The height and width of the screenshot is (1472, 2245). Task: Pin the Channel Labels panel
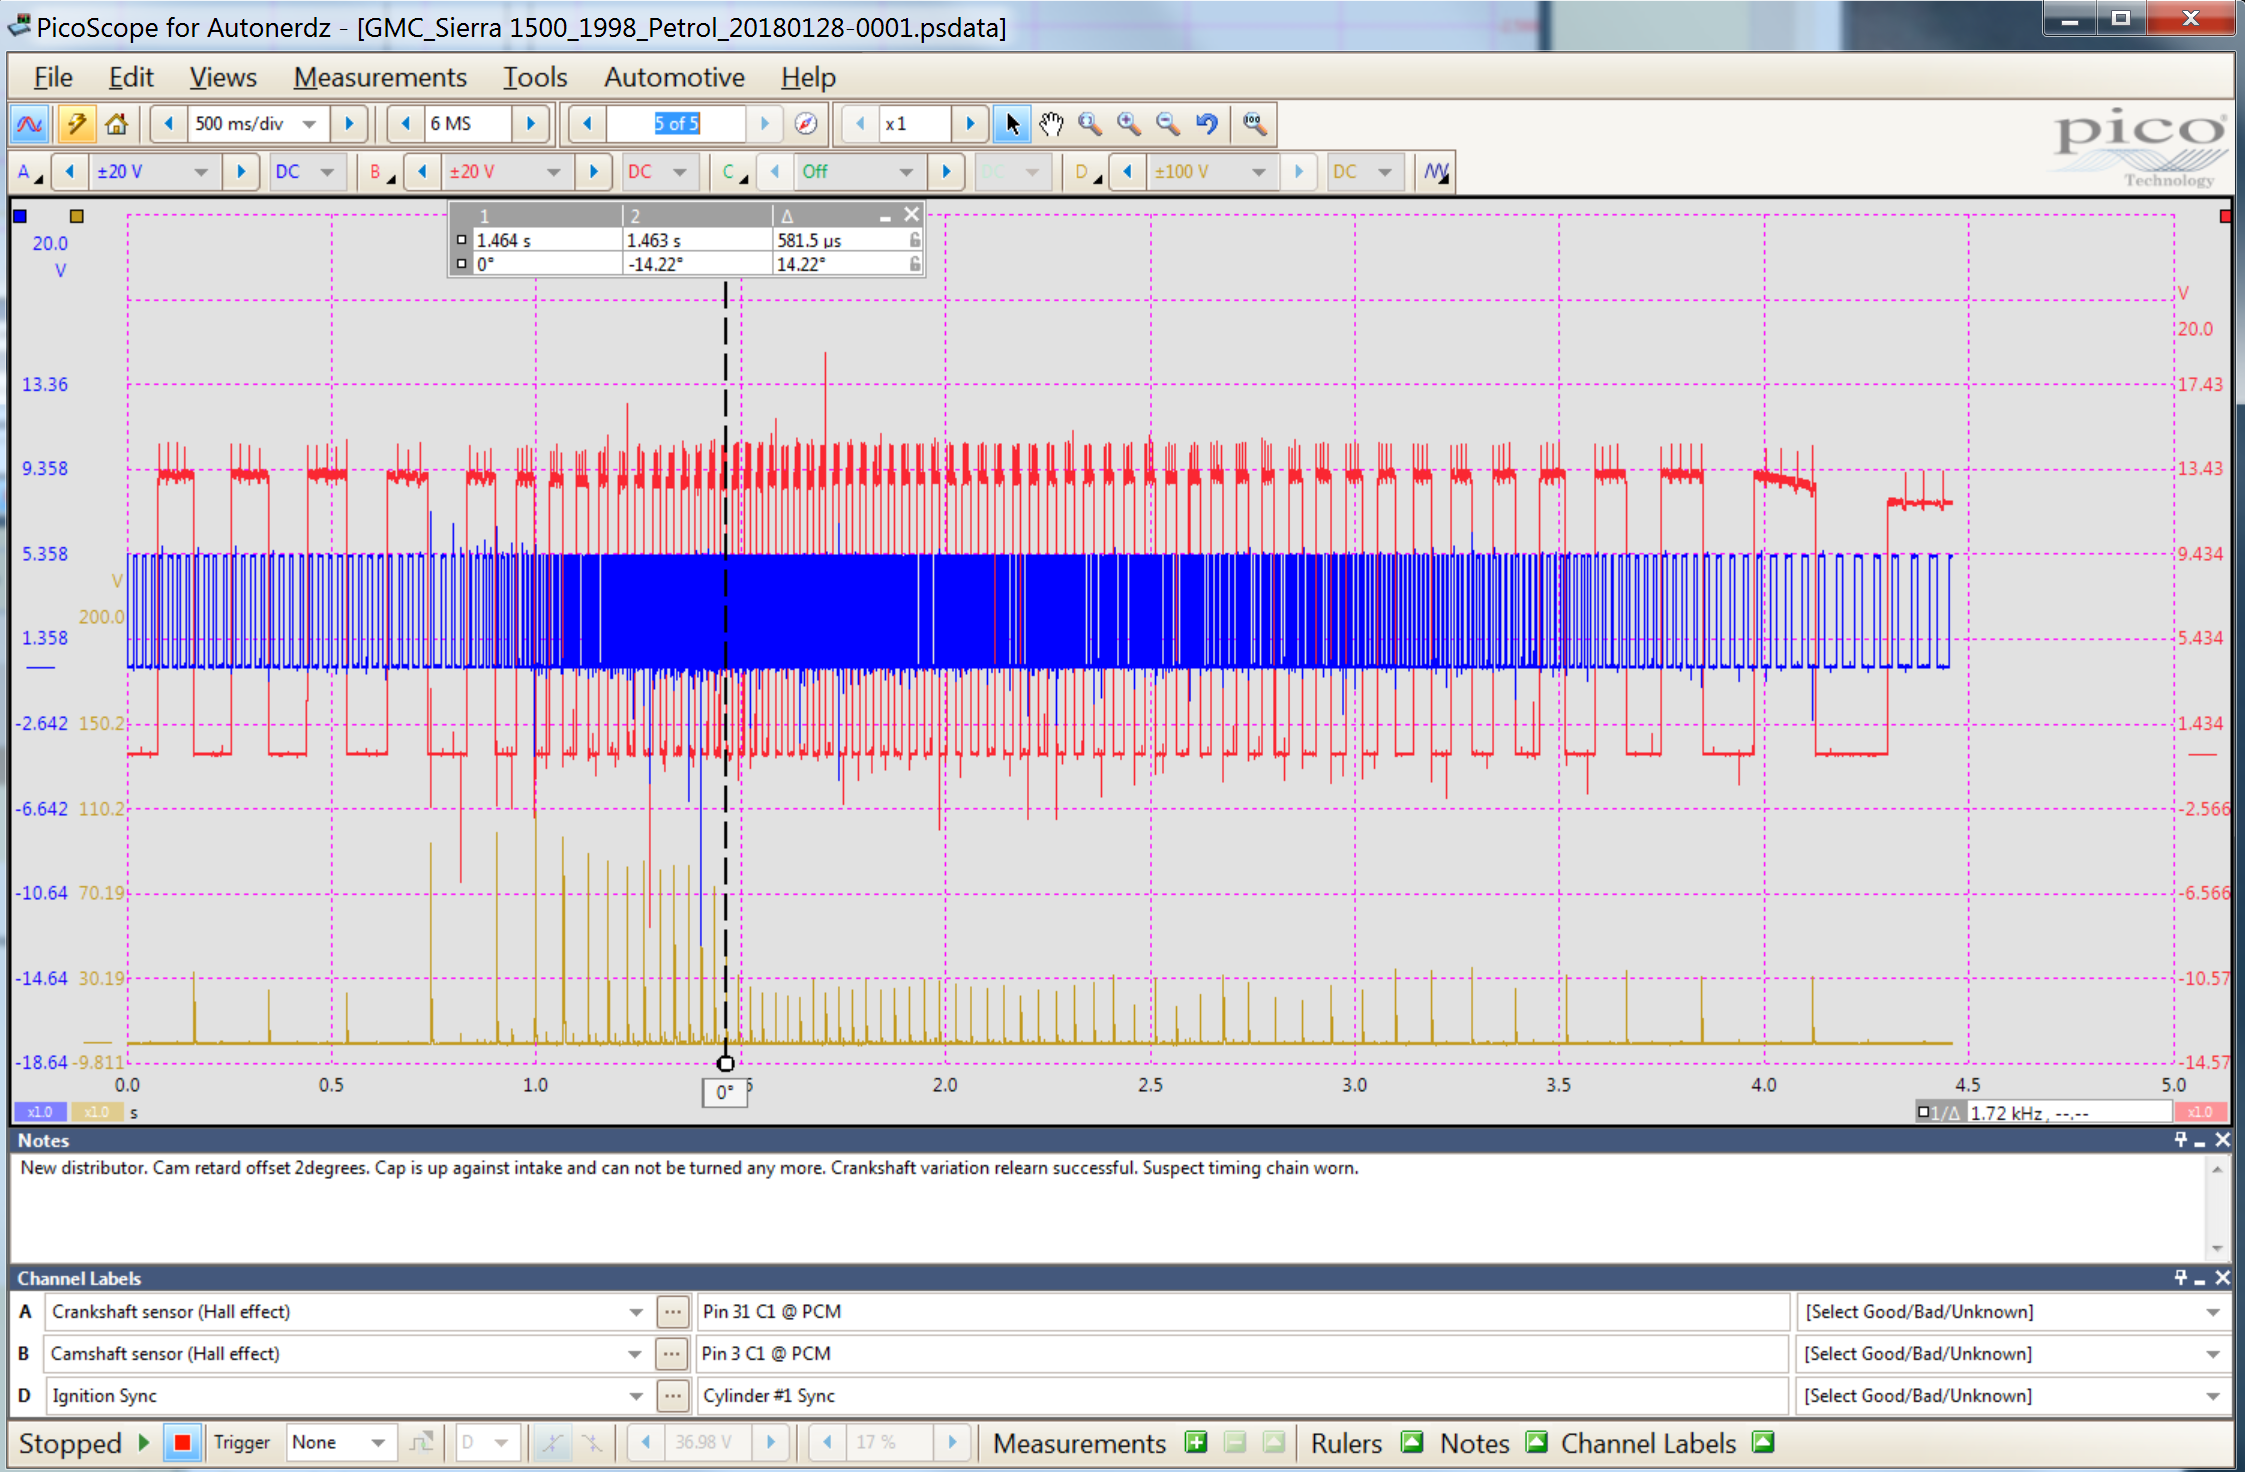(2180, 1278)
